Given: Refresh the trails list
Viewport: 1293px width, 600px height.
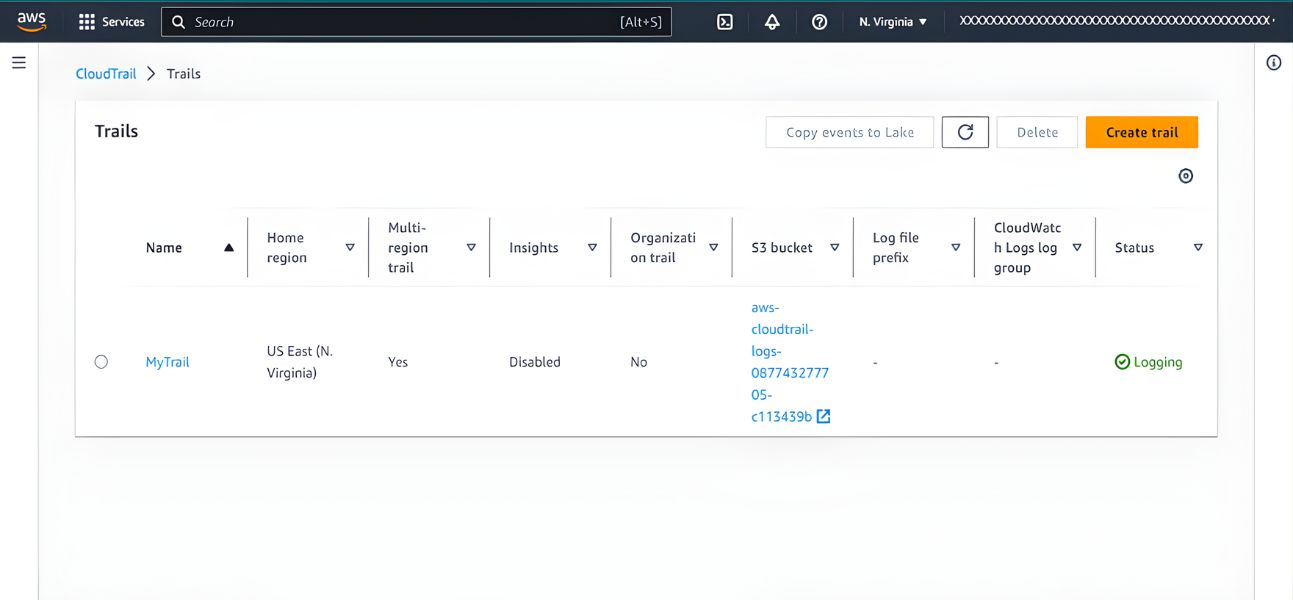Looking at the screenshot, I should pyautogui.click(x=964, y=131).
